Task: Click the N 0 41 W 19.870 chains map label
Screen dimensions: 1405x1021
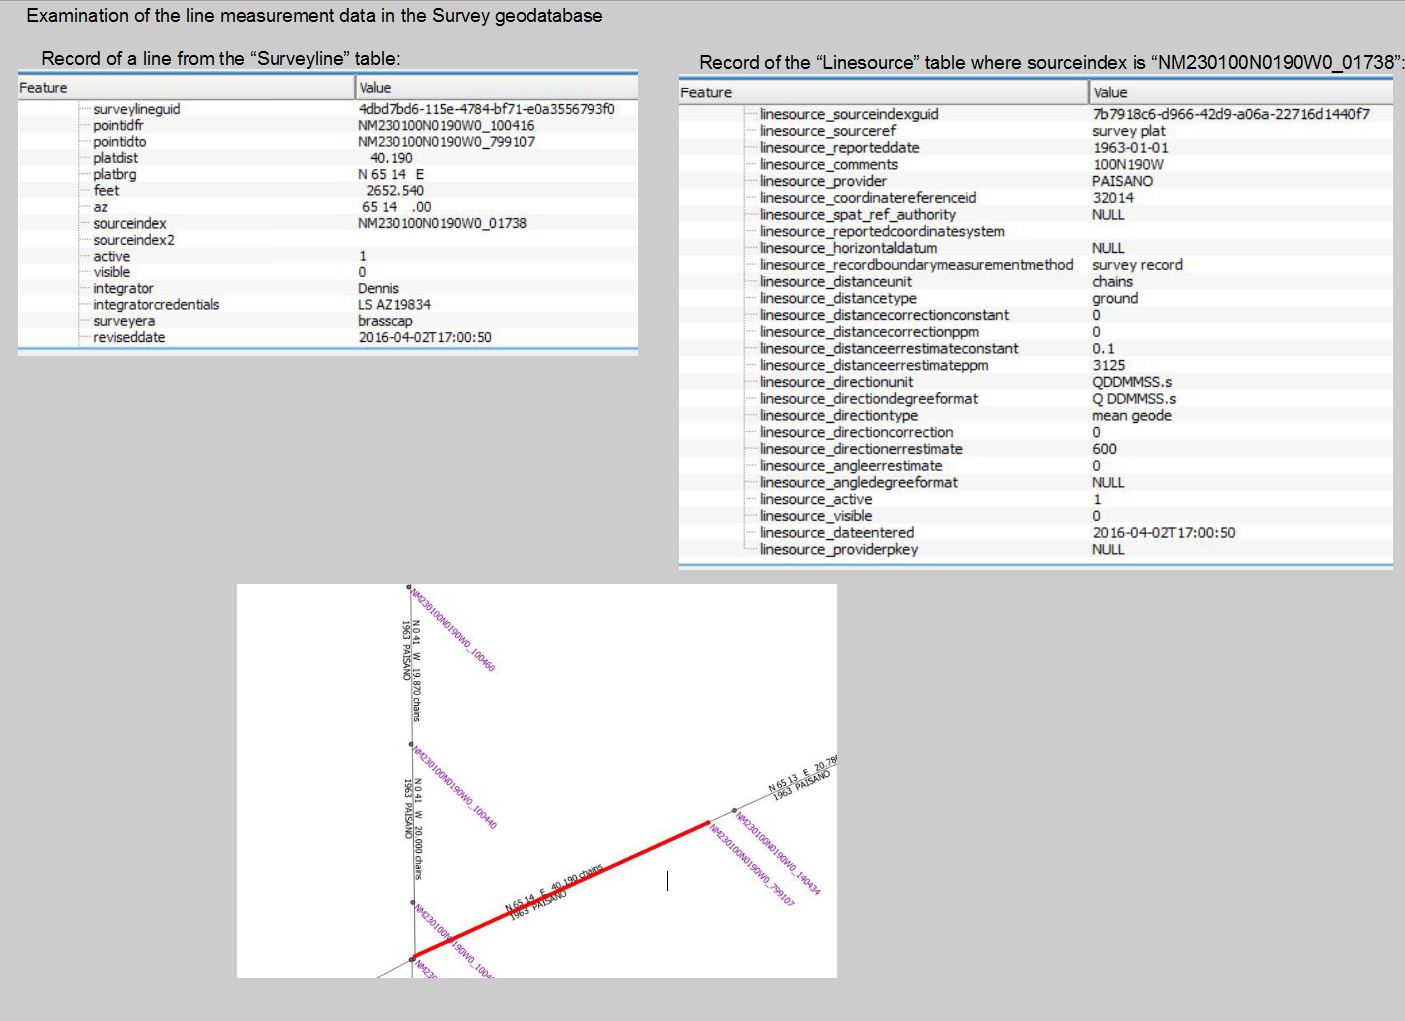Action: [x=416, y=670]
